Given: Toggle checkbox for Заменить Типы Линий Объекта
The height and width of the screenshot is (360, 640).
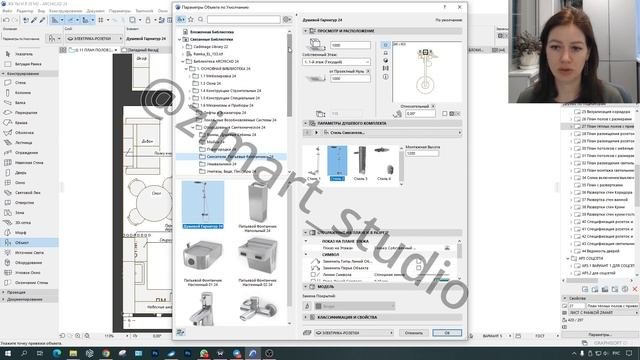Looking at the screenshot, I should (418, 261).
